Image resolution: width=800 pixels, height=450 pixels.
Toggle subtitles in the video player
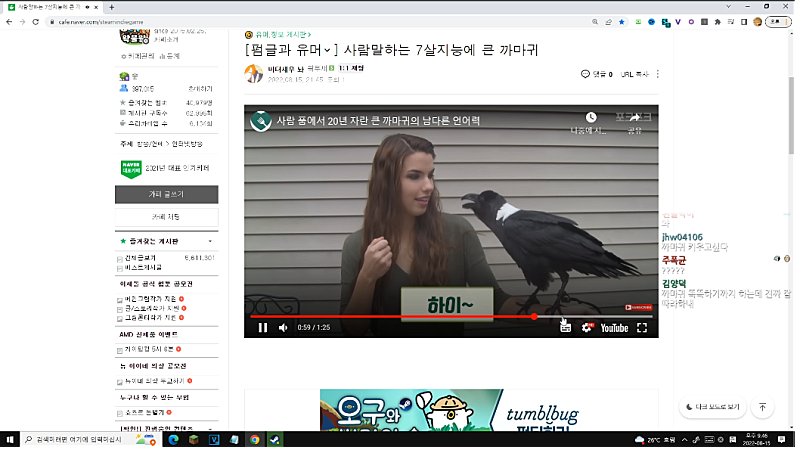coord(565,328)
